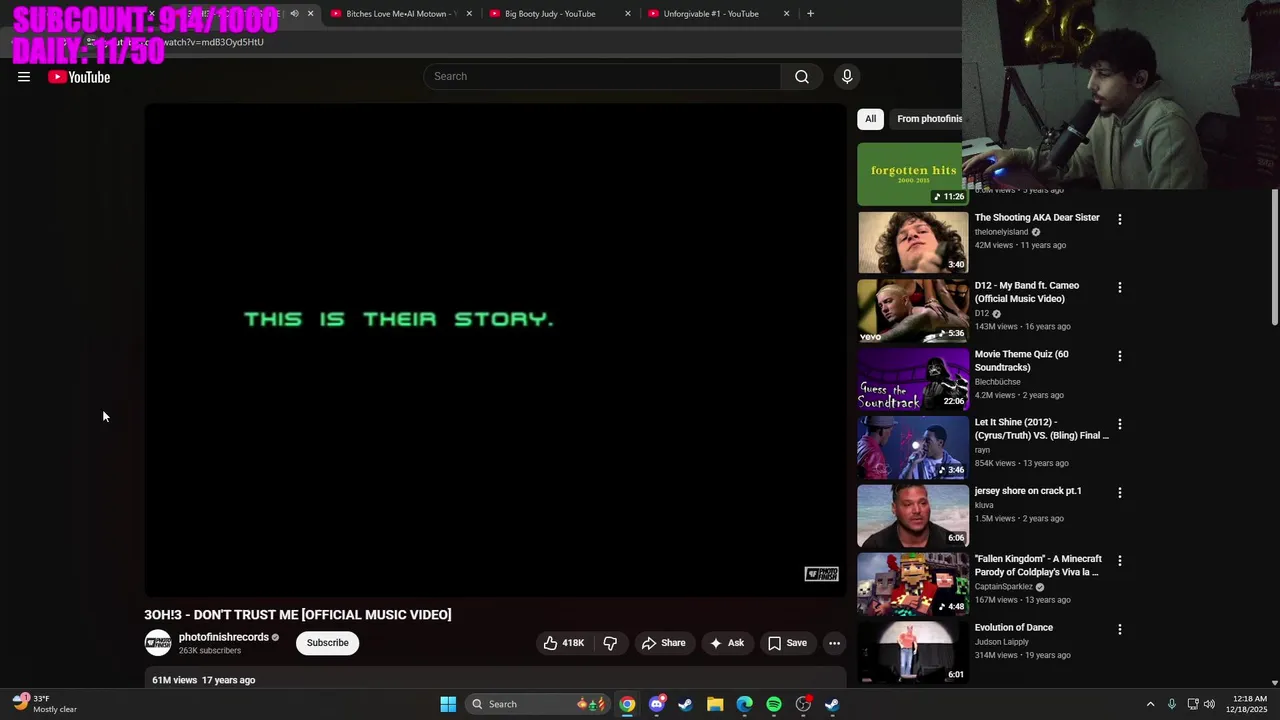Open the taskbar volume control

tap(1209, 704)
